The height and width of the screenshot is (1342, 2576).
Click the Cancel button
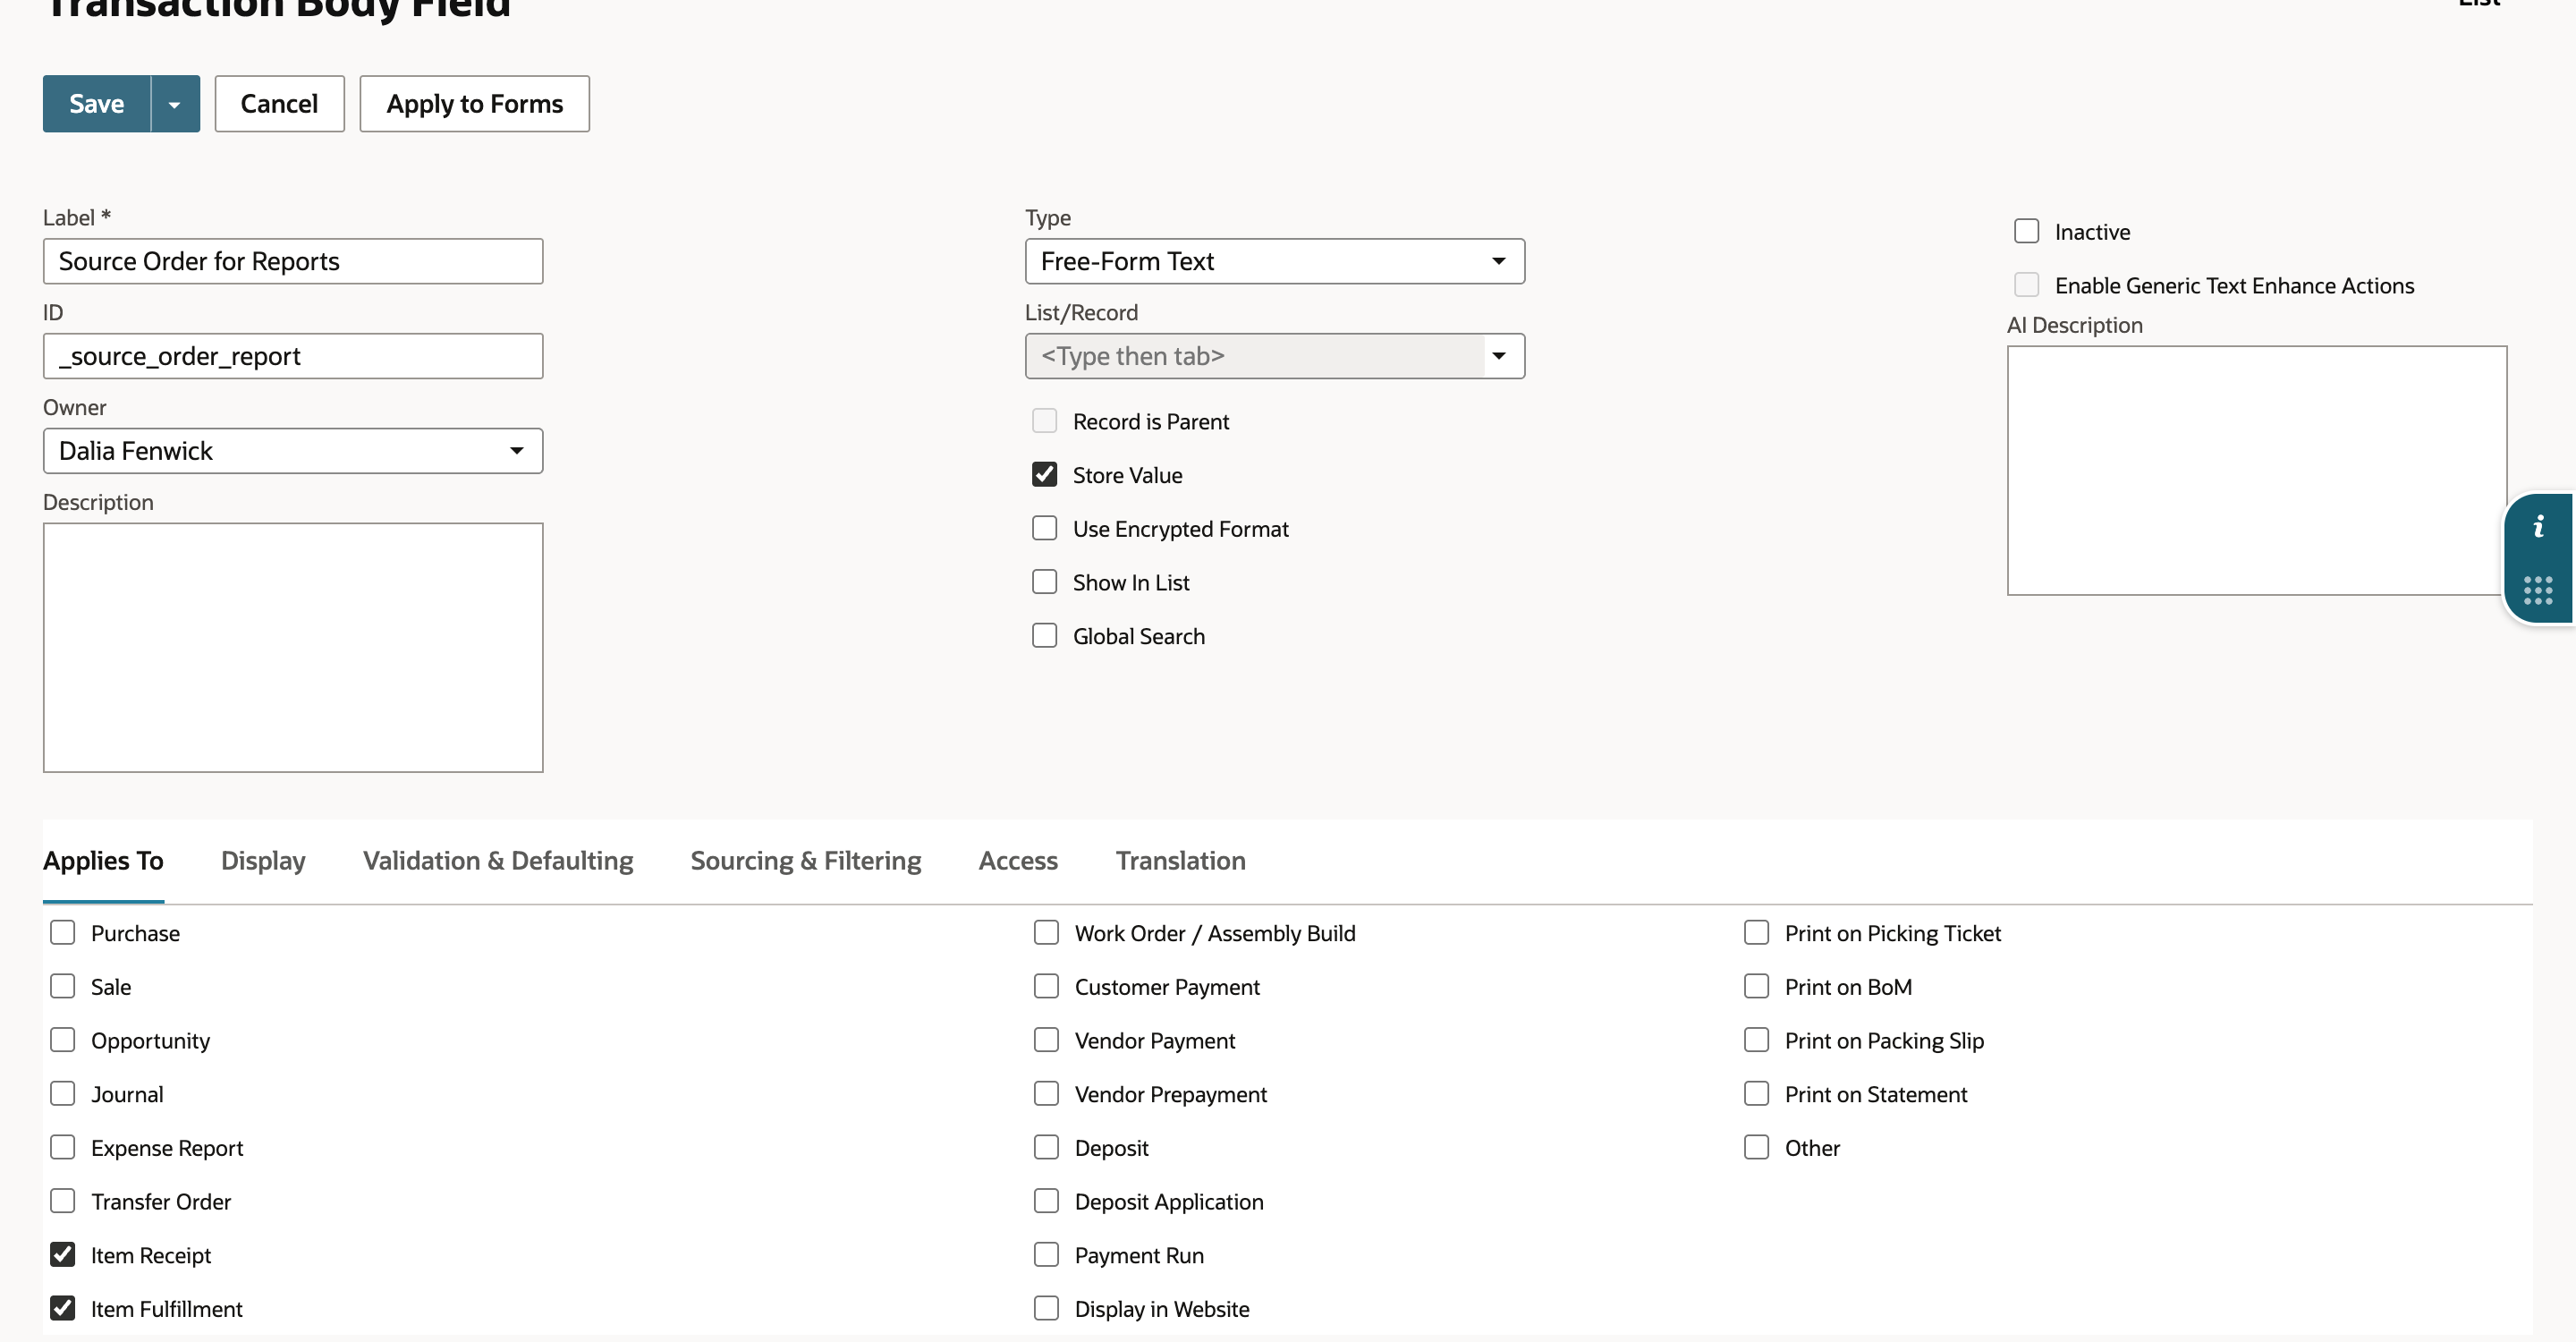click(279, 103)
